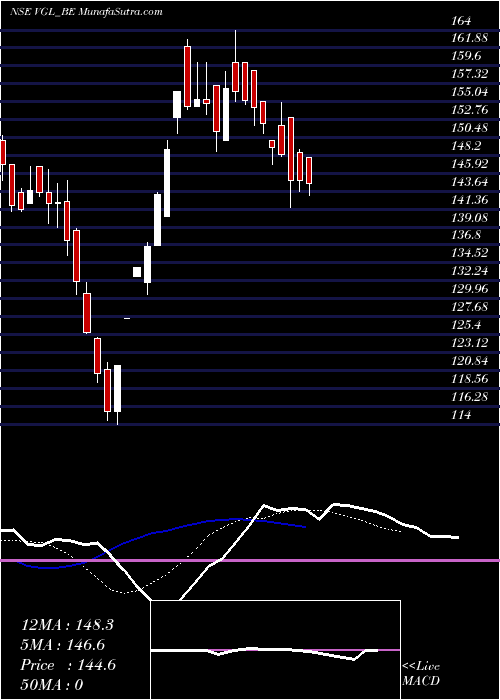Click the 50MA : 0 value
The width and height of the screenshot is (500, 700).
click(52, 685)
